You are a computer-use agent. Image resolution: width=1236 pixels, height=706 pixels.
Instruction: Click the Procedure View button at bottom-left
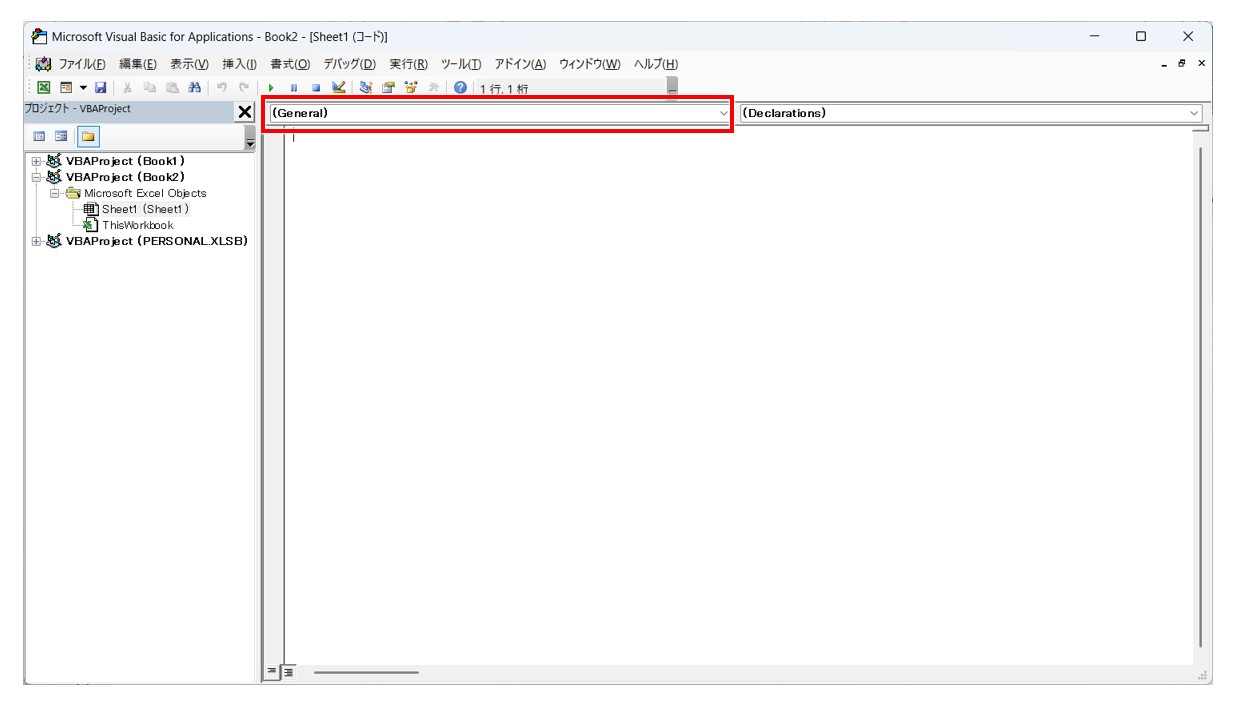(271, 672)
